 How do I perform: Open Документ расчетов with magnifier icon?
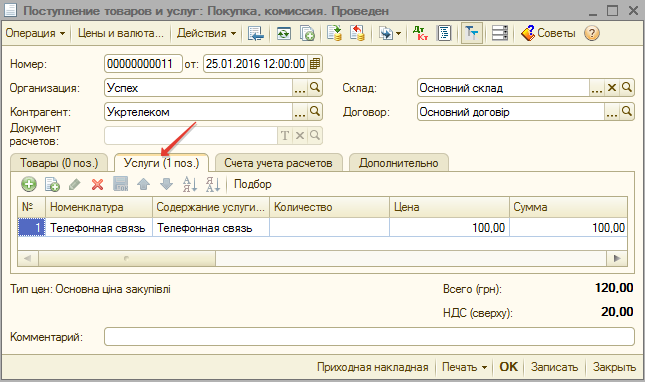pos(315,135)
